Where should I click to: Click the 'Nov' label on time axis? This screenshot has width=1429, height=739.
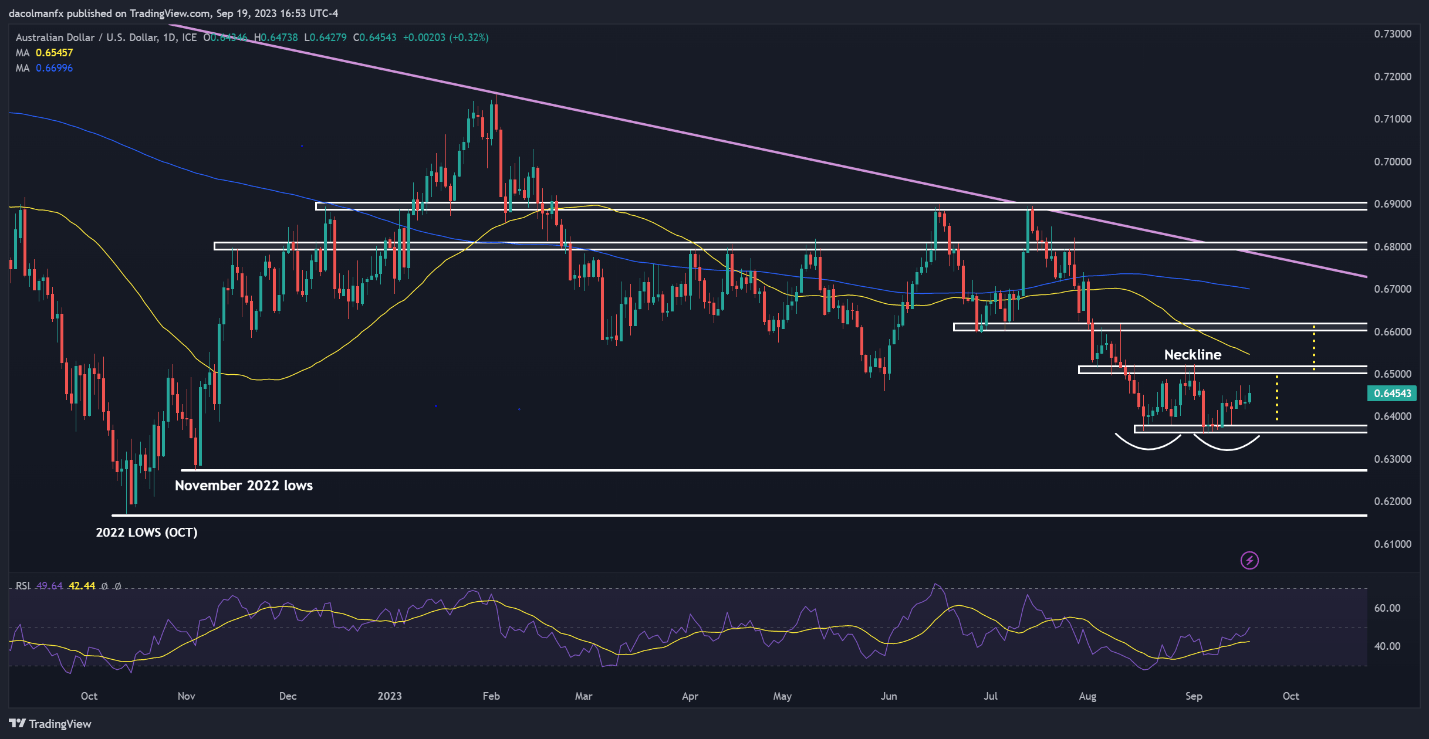[x=185, y=696]
